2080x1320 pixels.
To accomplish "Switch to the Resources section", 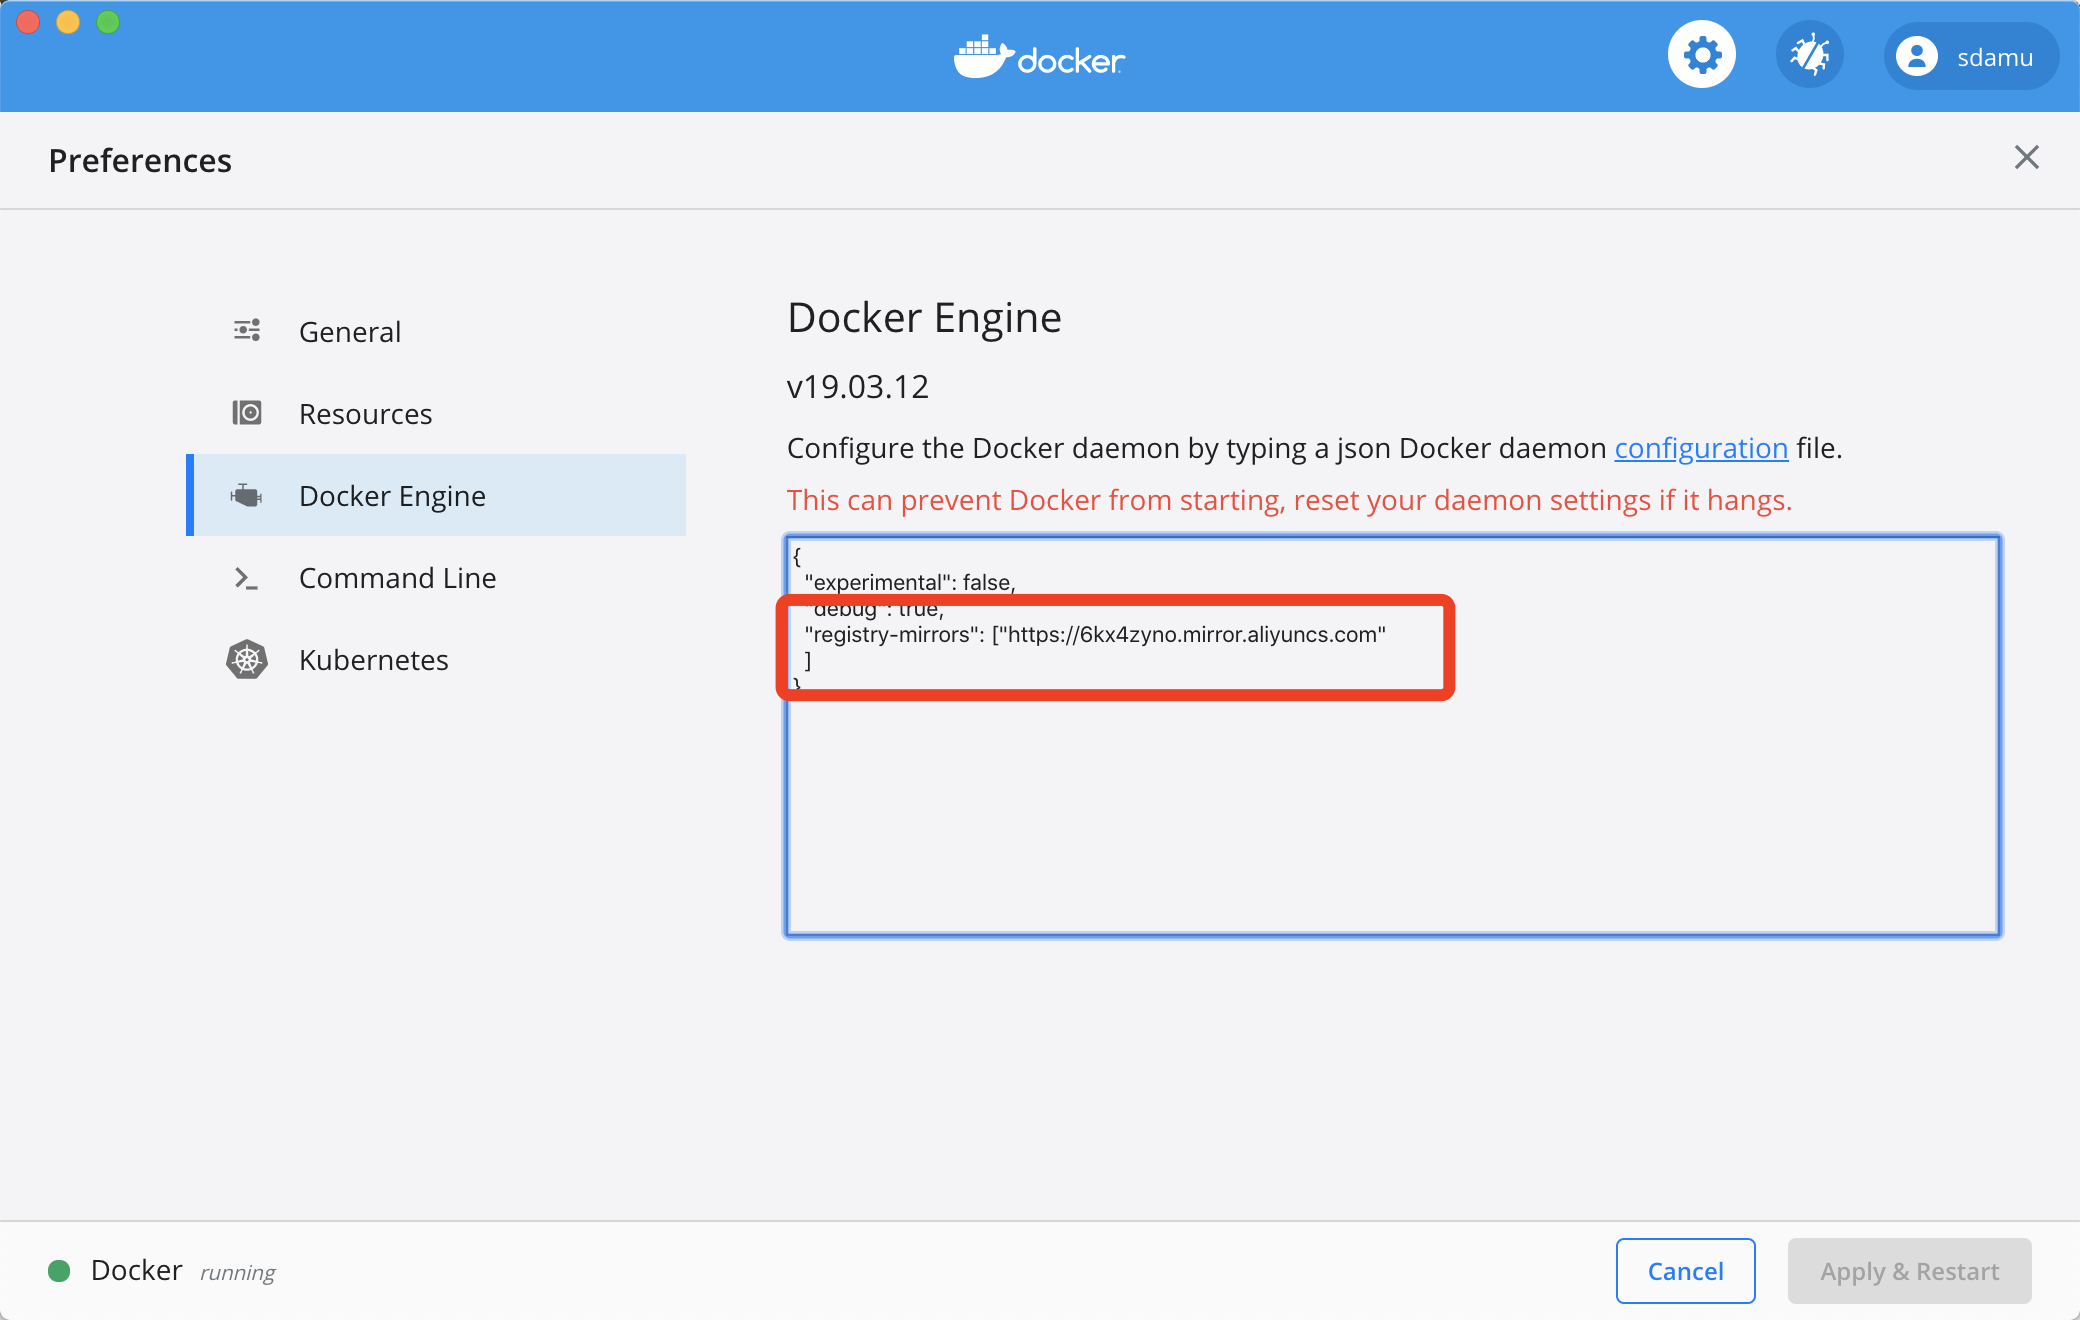I will coord(365,414).
